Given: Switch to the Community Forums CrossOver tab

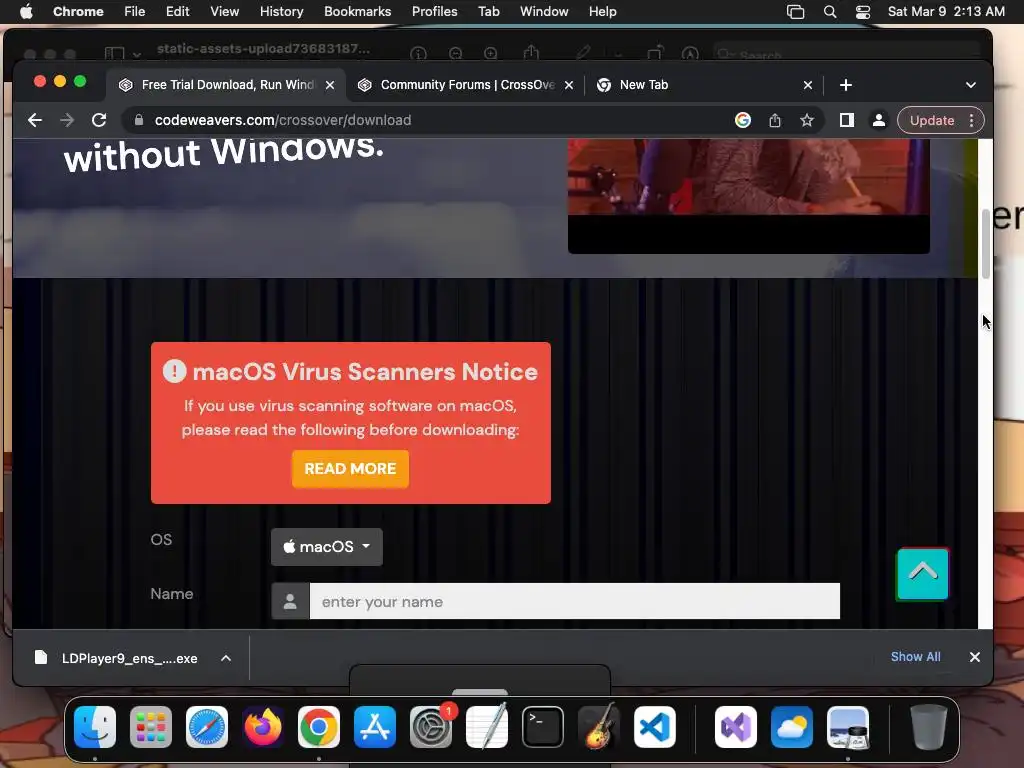Looking at the screenshot, I should click(468, 85).
